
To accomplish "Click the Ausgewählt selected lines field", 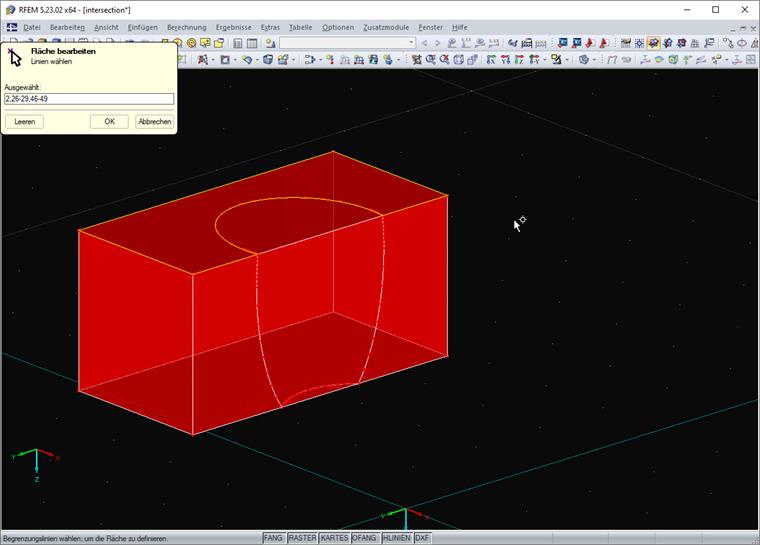I will pos(89,99).
